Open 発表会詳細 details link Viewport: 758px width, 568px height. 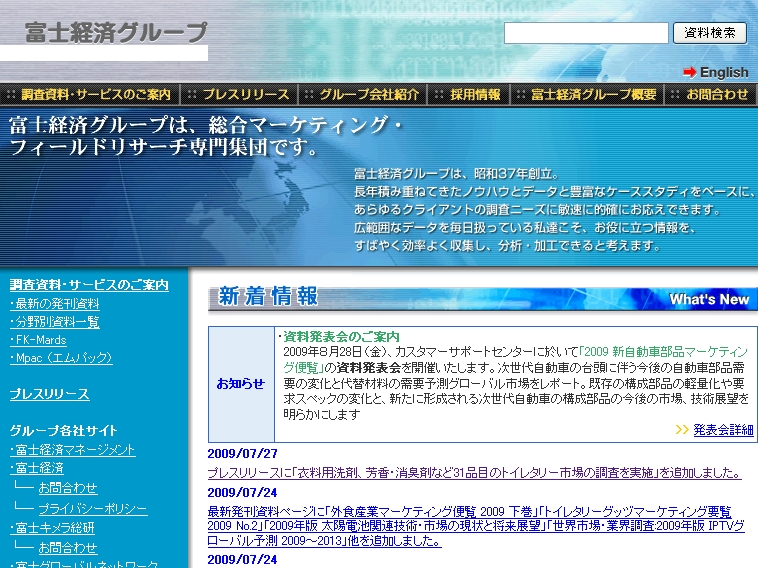click(x=723, y=429)
